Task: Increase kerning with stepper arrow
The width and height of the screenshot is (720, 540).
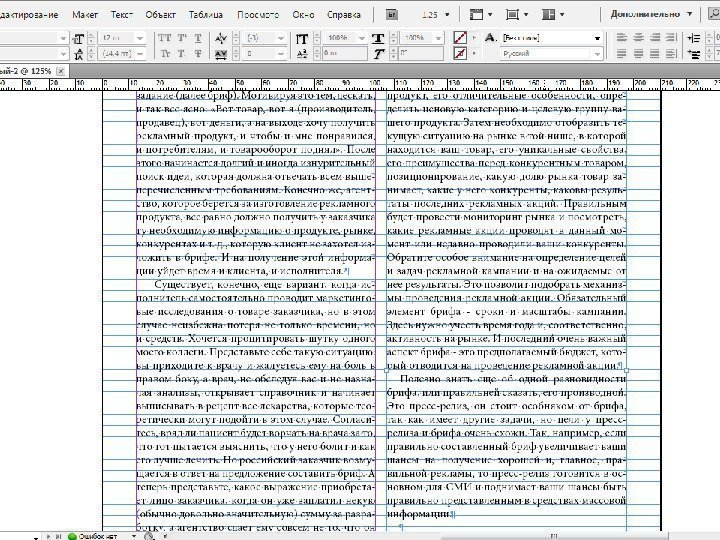Action: (236, 35)
